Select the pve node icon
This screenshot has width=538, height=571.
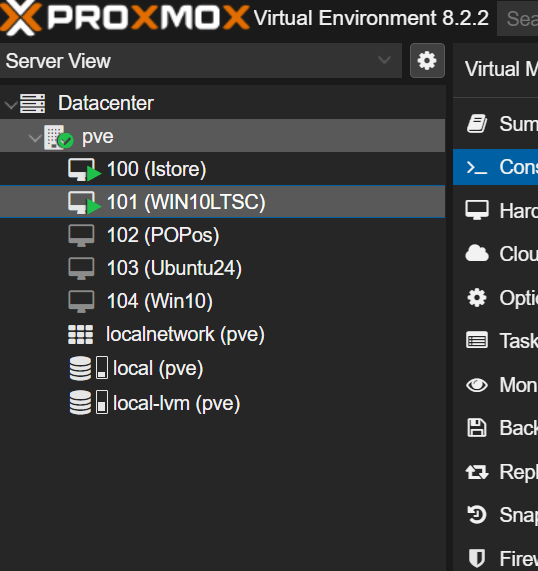click(58, 137)
